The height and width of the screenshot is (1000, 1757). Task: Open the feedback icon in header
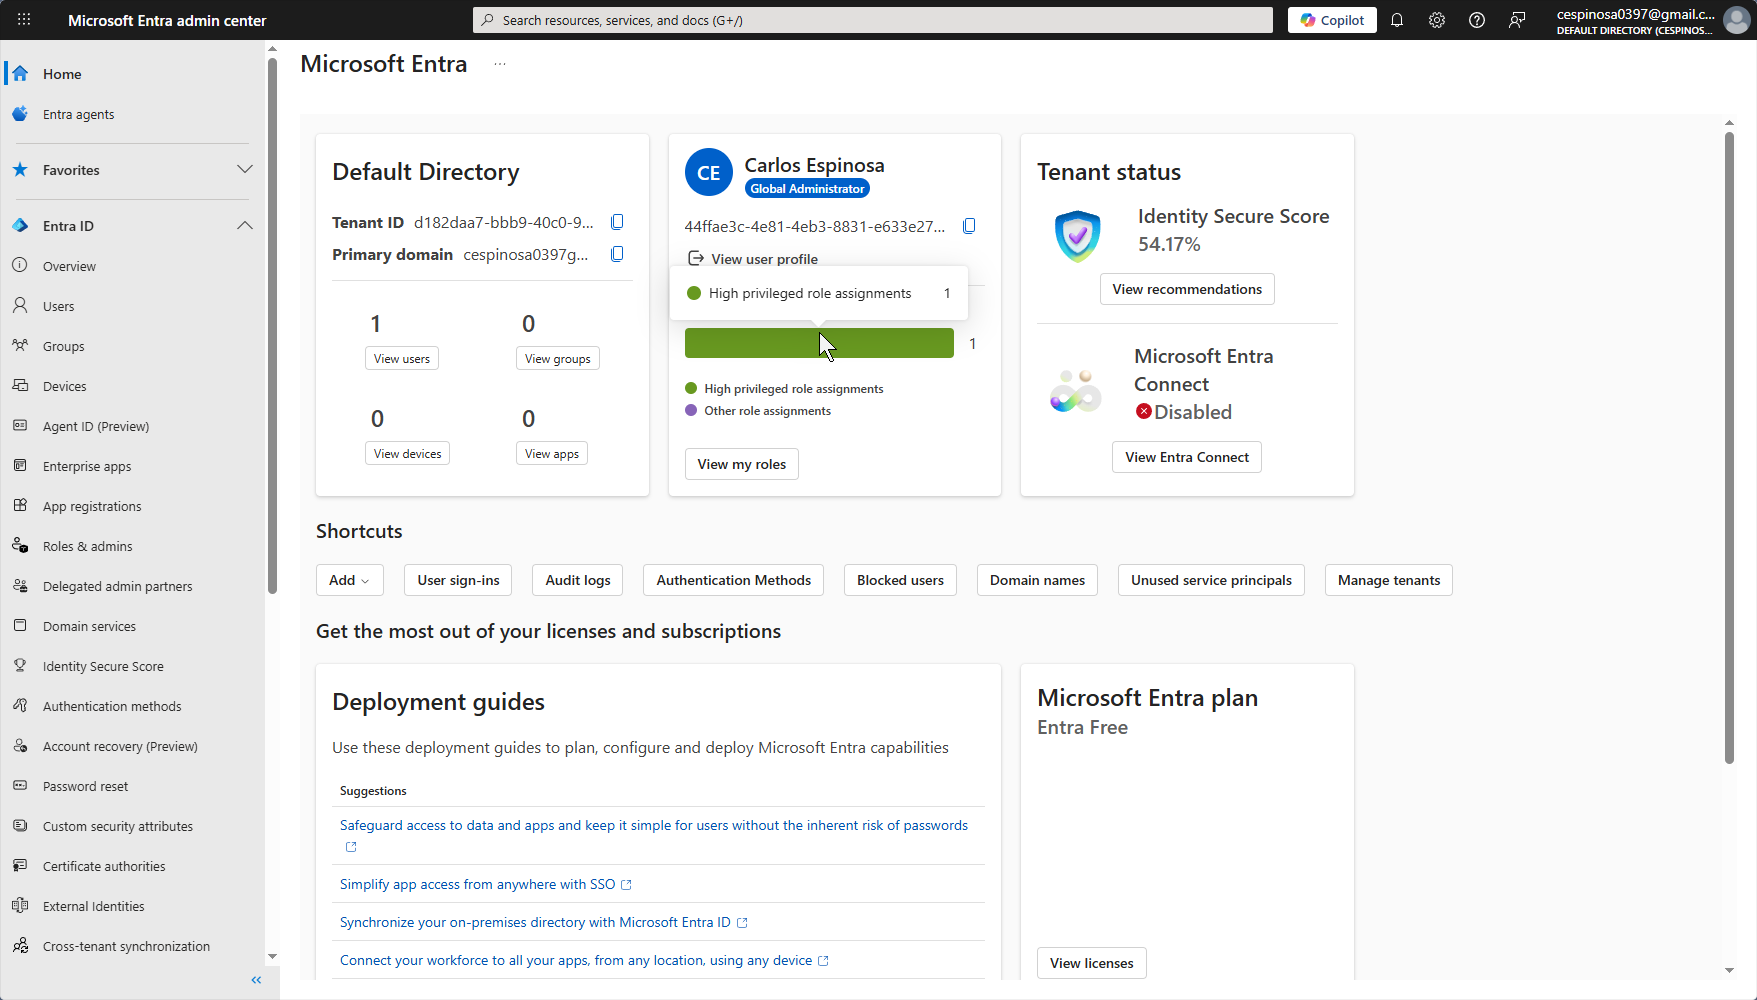coord(1517,20)
